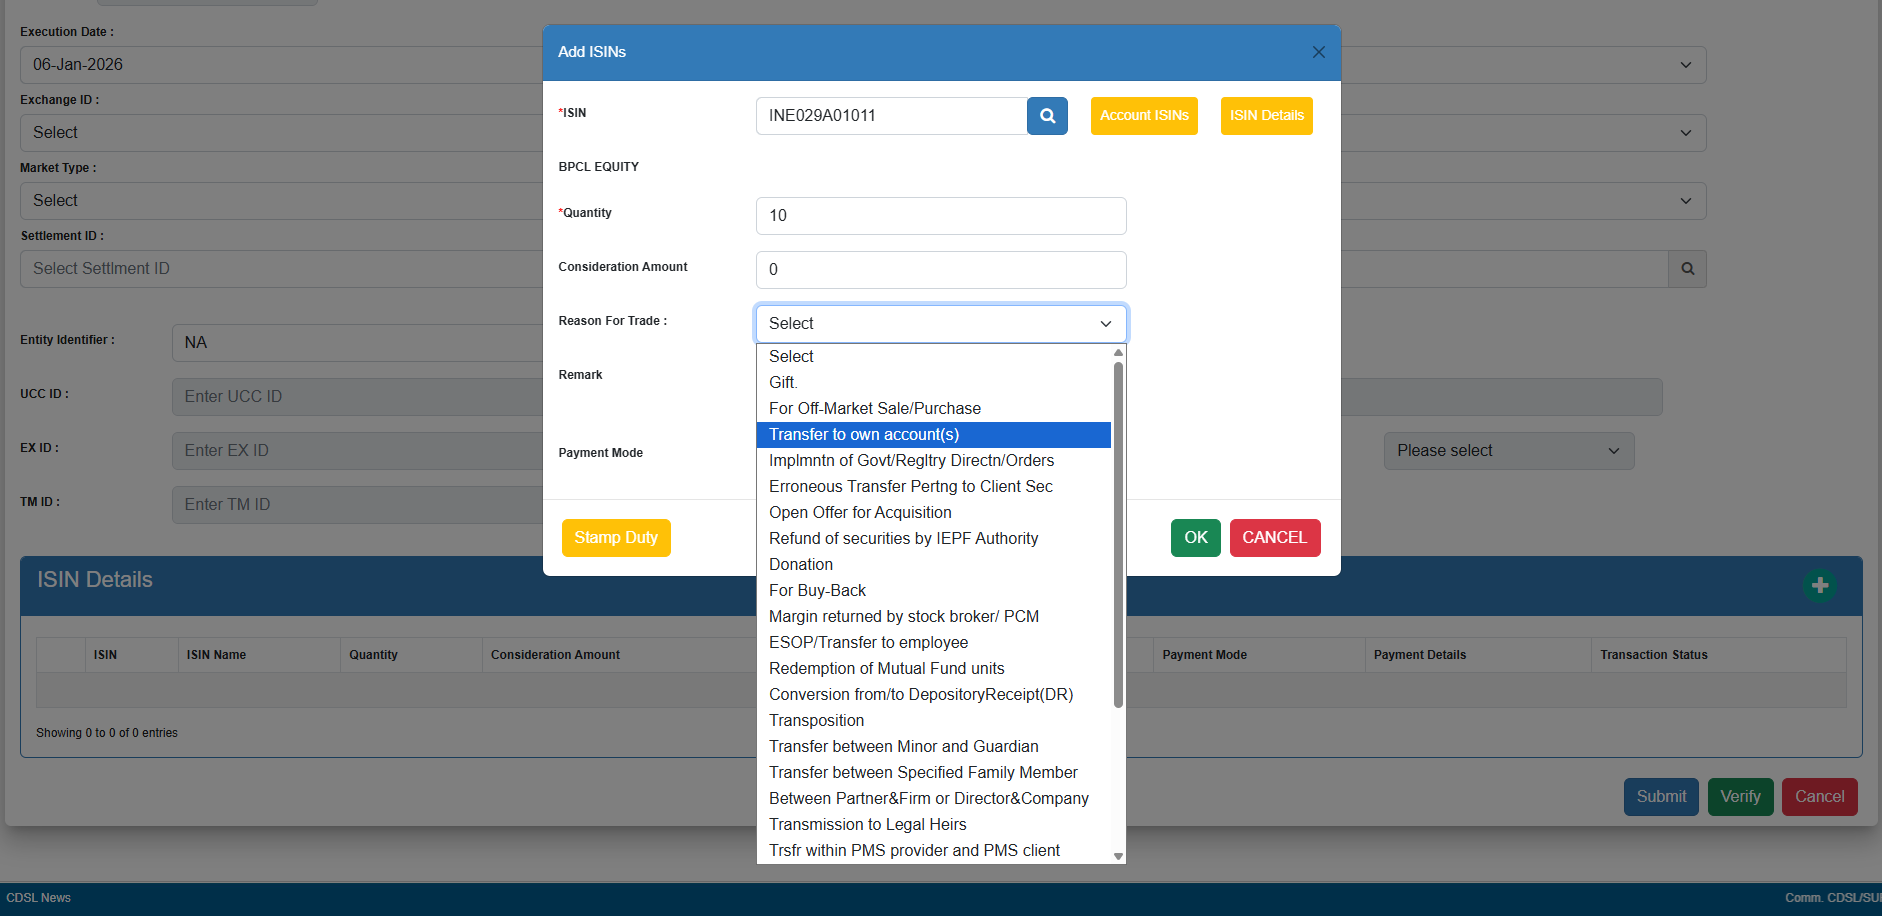The width and height of the screenshot is (1882, 916).
Task: Click the ISIN search magnifier icon
Action: (x=1047, y=116)
